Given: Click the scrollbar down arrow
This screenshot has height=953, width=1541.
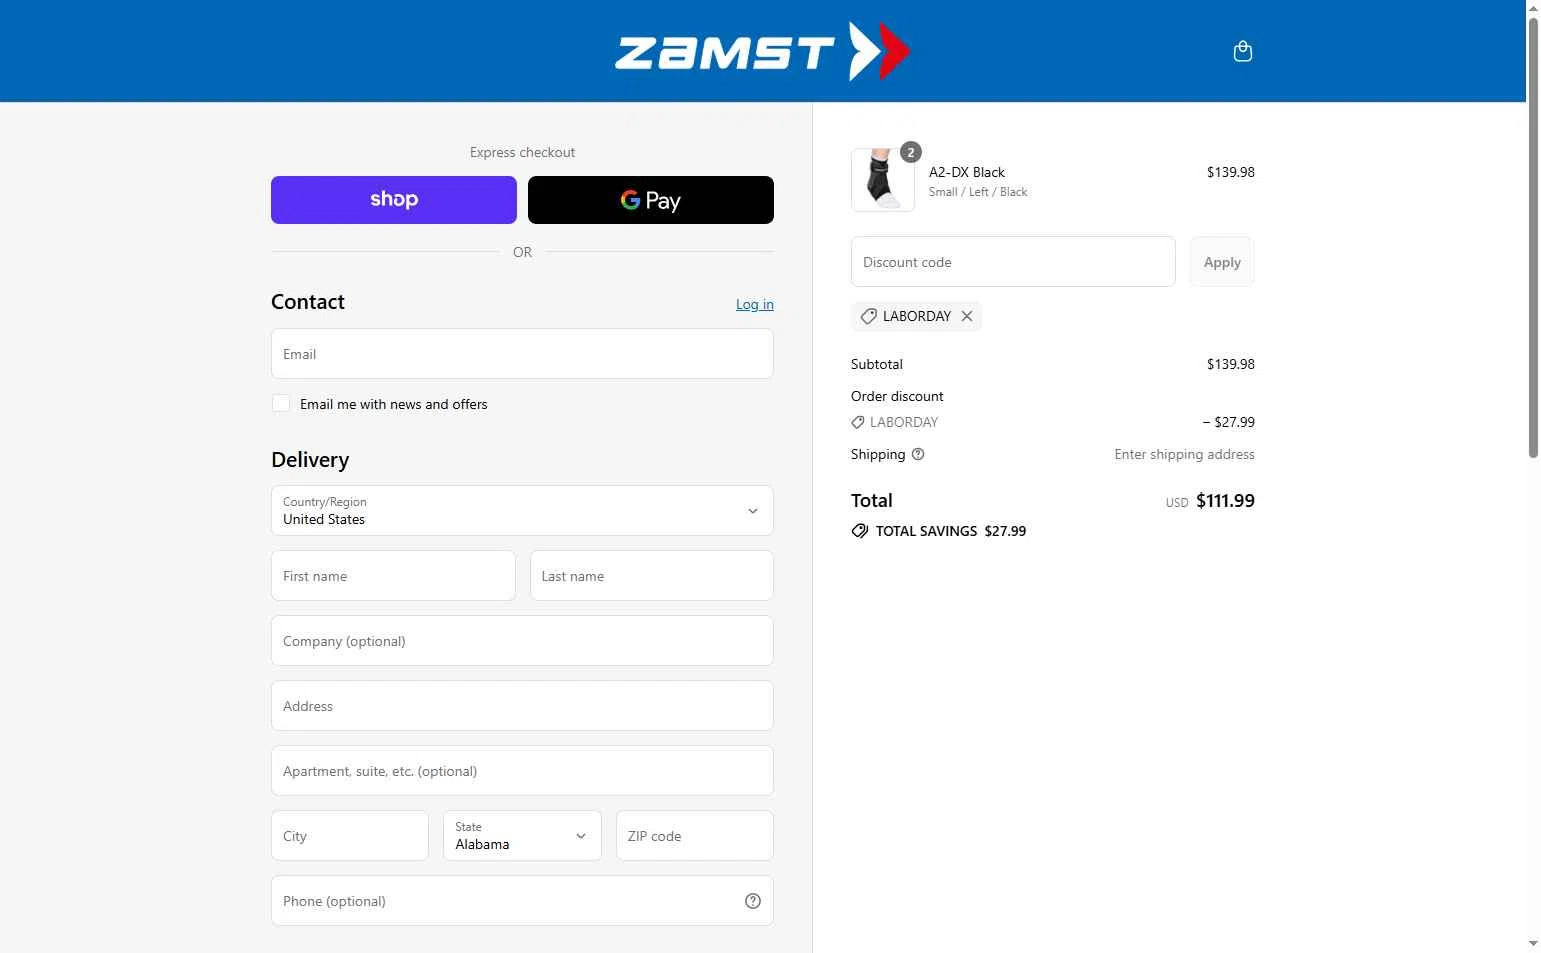Looking at the screenshot, I should (1533, 944).
